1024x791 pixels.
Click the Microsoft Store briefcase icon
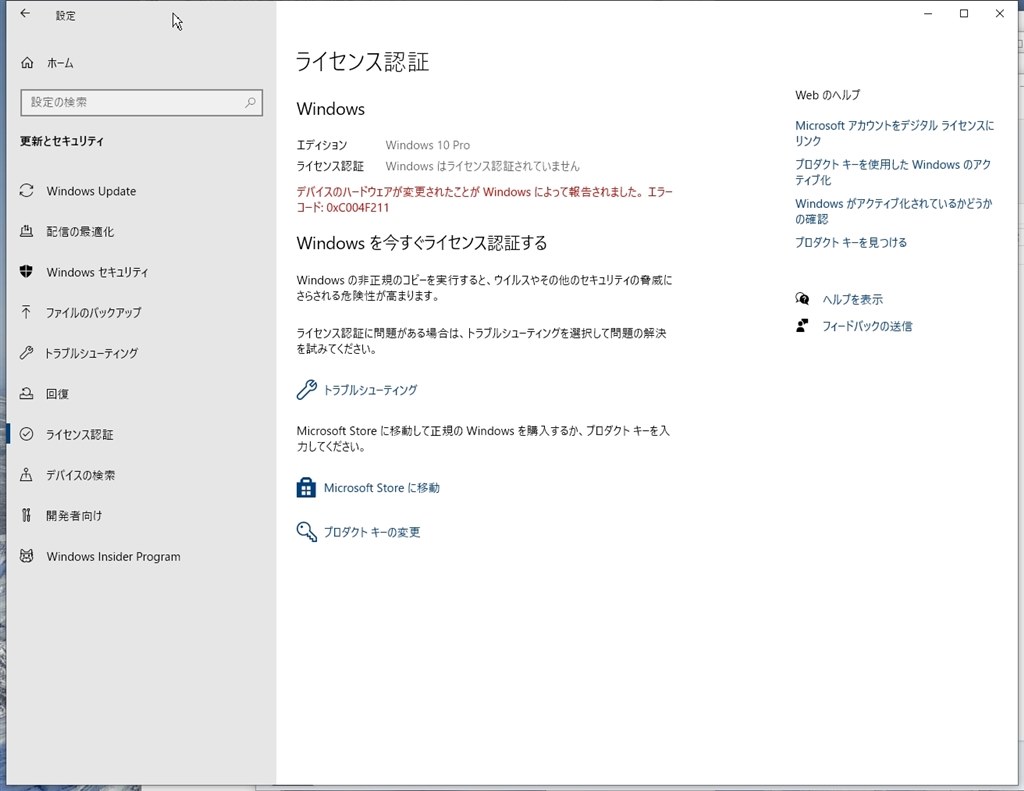point(305,487)
